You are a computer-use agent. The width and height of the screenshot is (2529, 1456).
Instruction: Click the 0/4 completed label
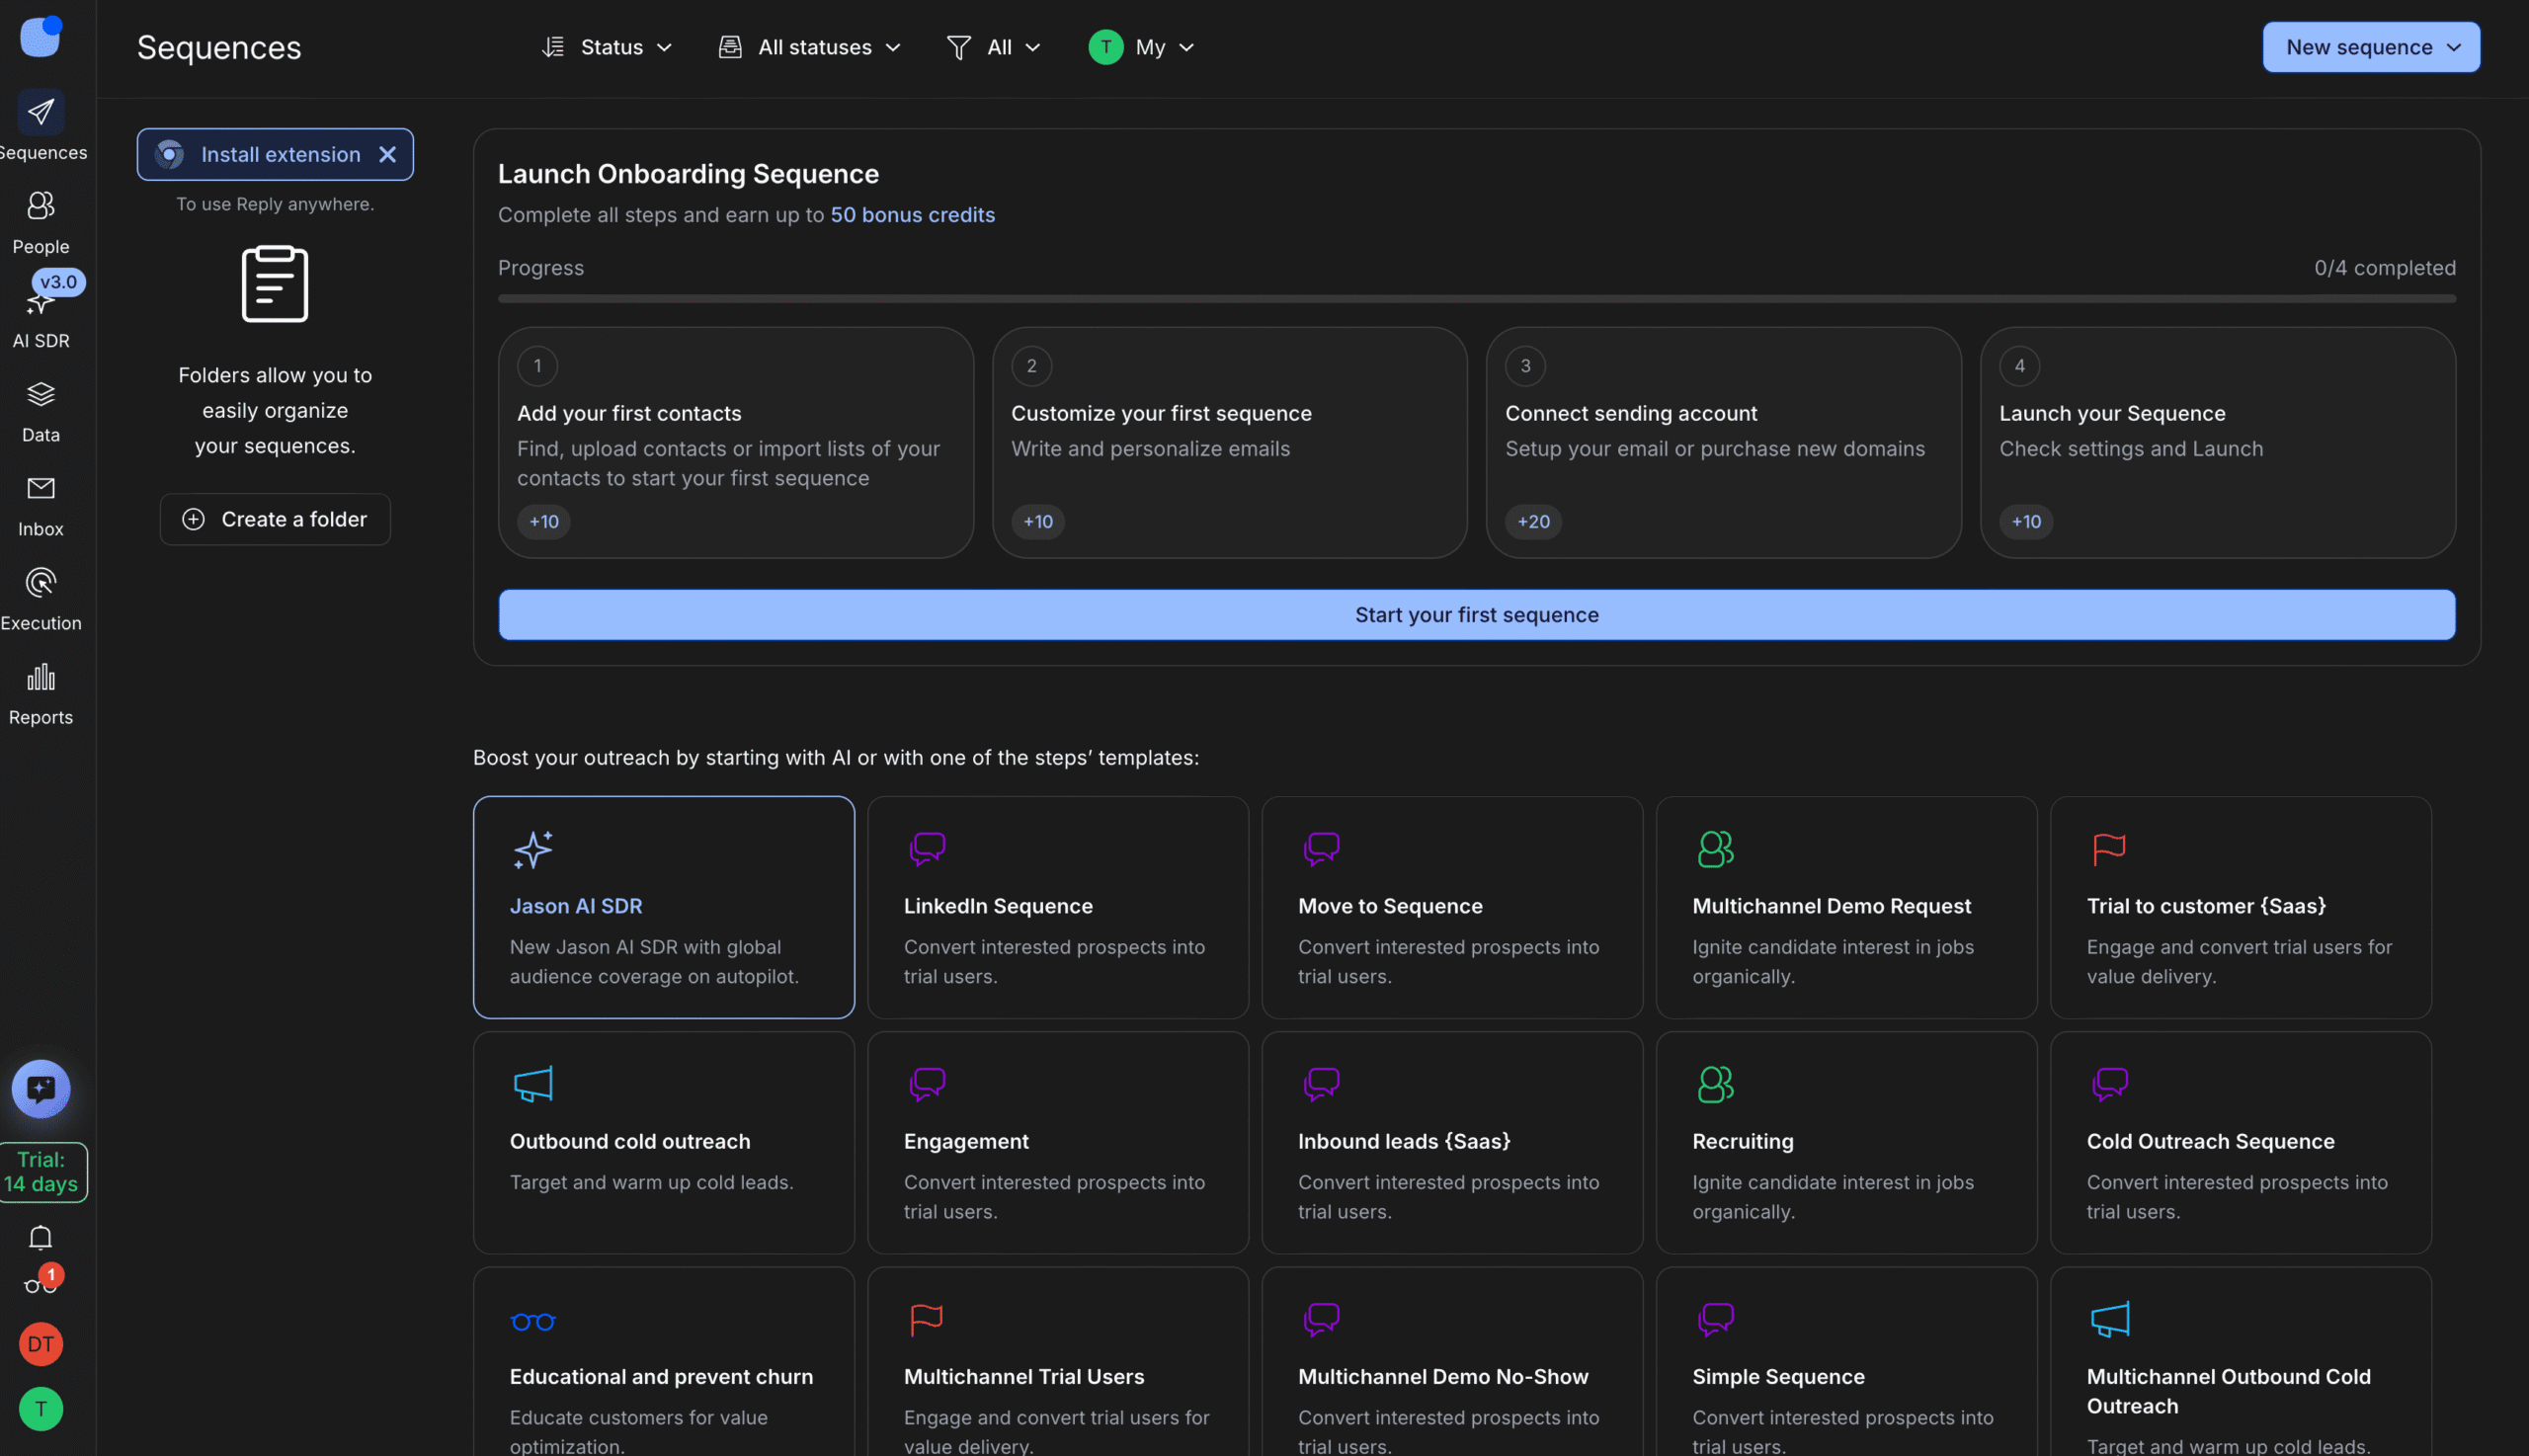(2385, 268)
